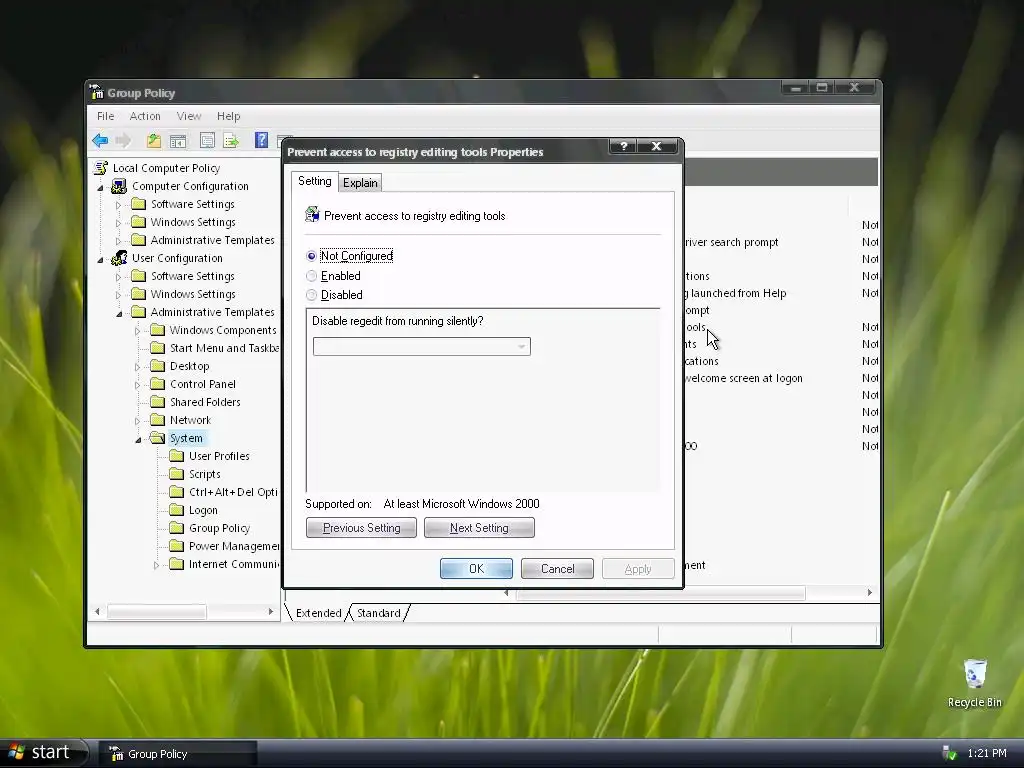Click the taskbar clock
This screenshot has height=768, width=1024.
987,753
